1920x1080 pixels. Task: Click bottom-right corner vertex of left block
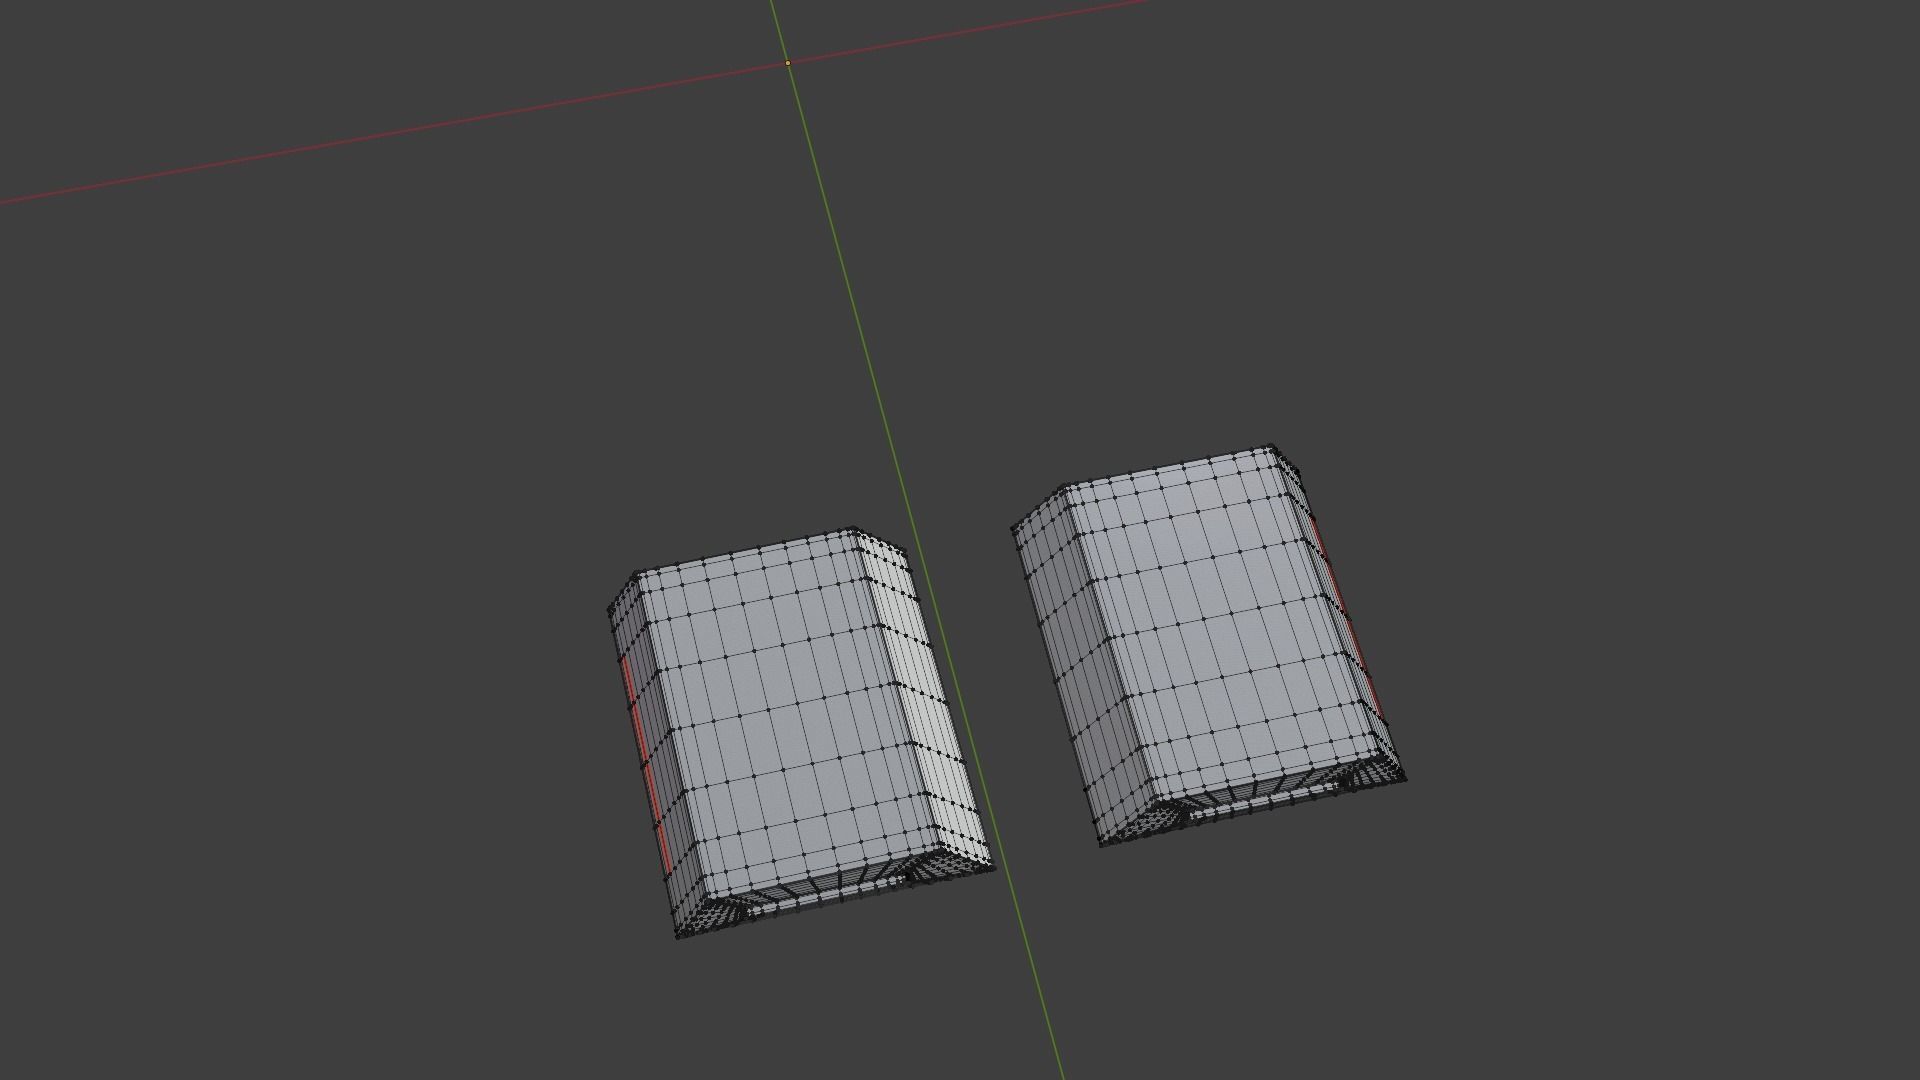click(x=994, y=868)
